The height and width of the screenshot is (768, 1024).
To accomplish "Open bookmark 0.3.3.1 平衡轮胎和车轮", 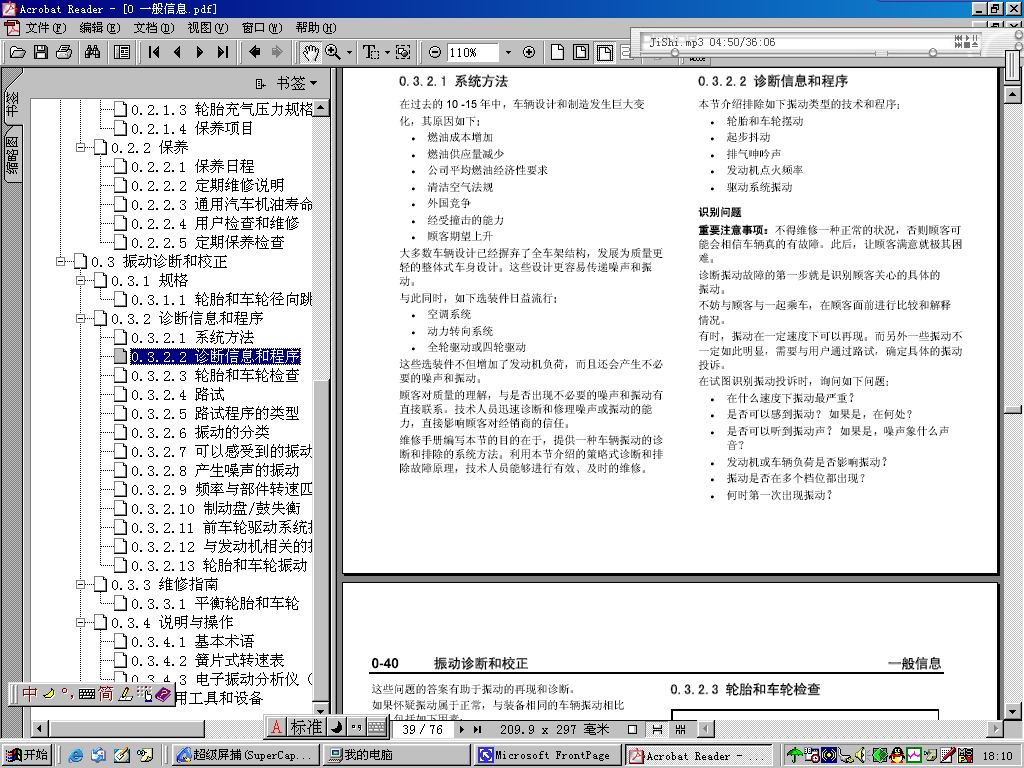I will 215,603.
